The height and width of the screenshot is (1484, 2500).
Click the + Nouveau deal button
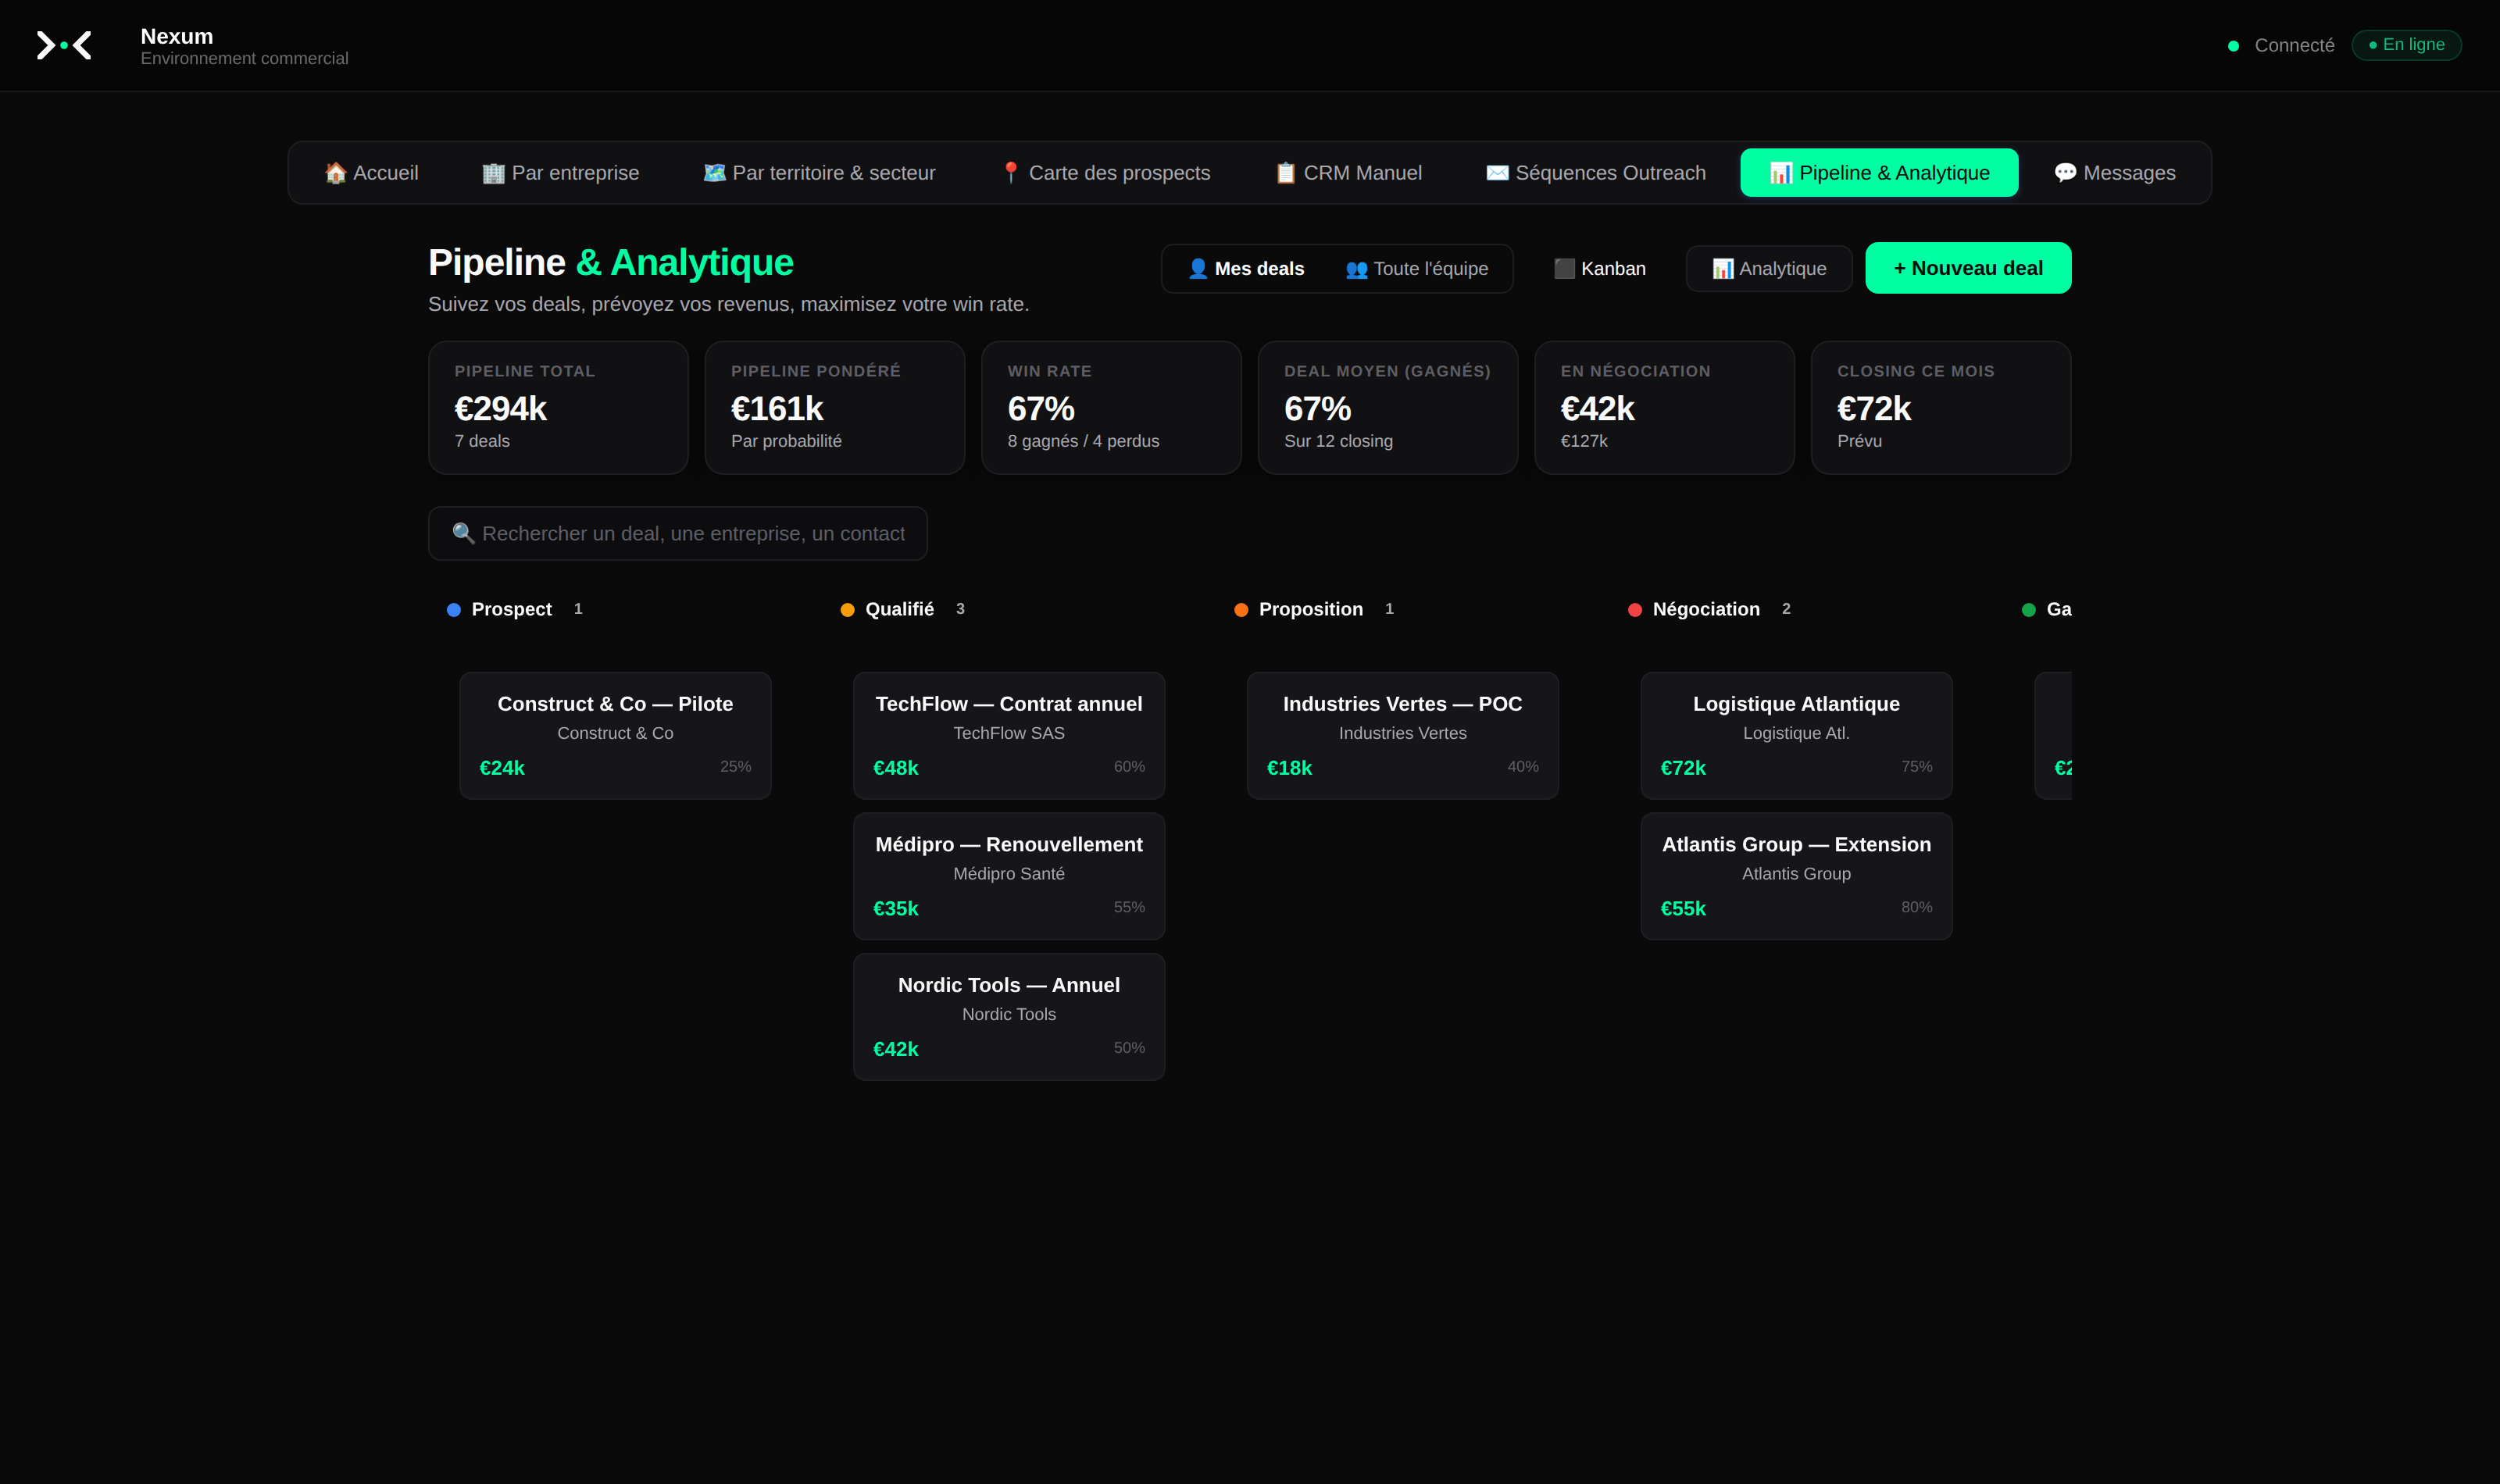pyautogui.click(x=1968, y=268)
